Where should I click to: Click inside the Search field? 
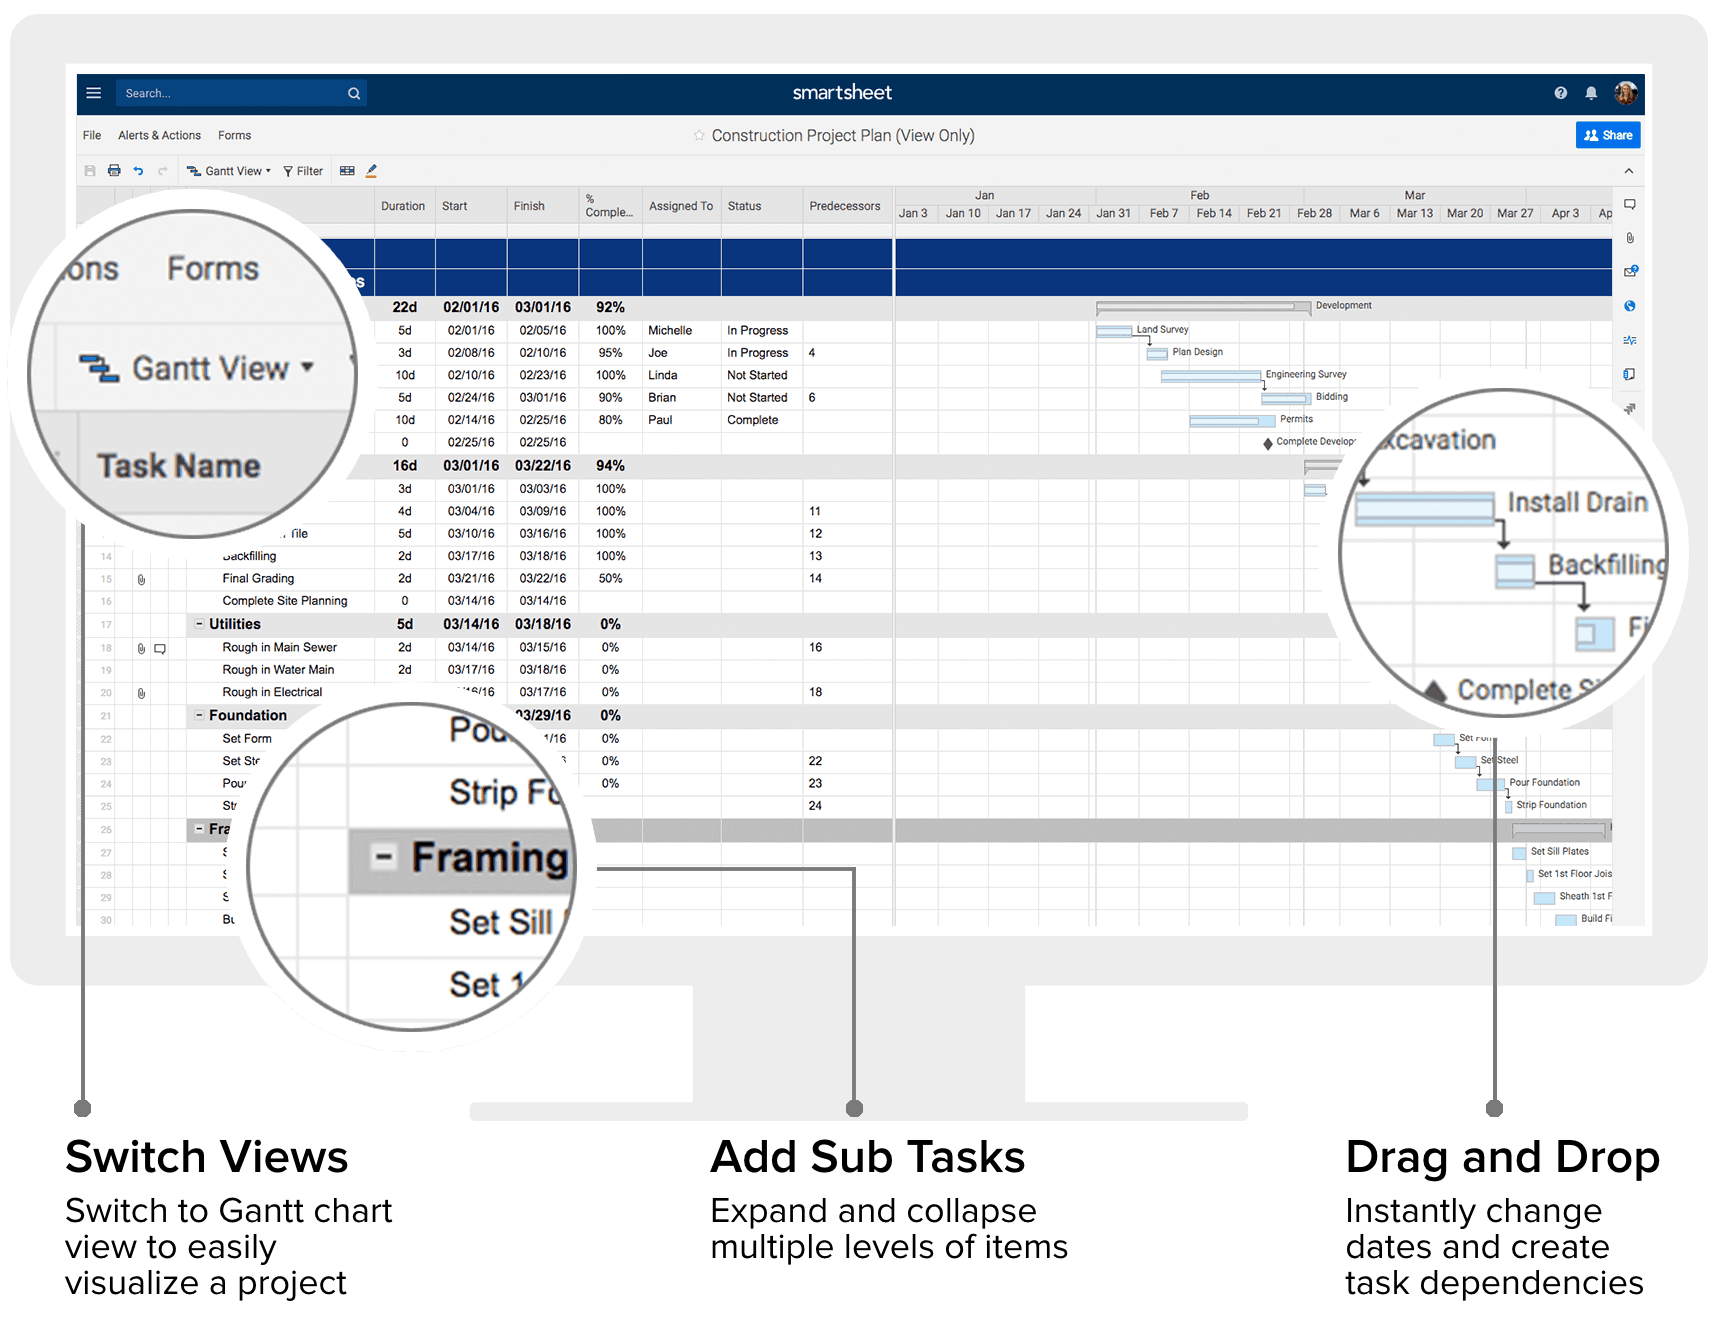(230, 92)
